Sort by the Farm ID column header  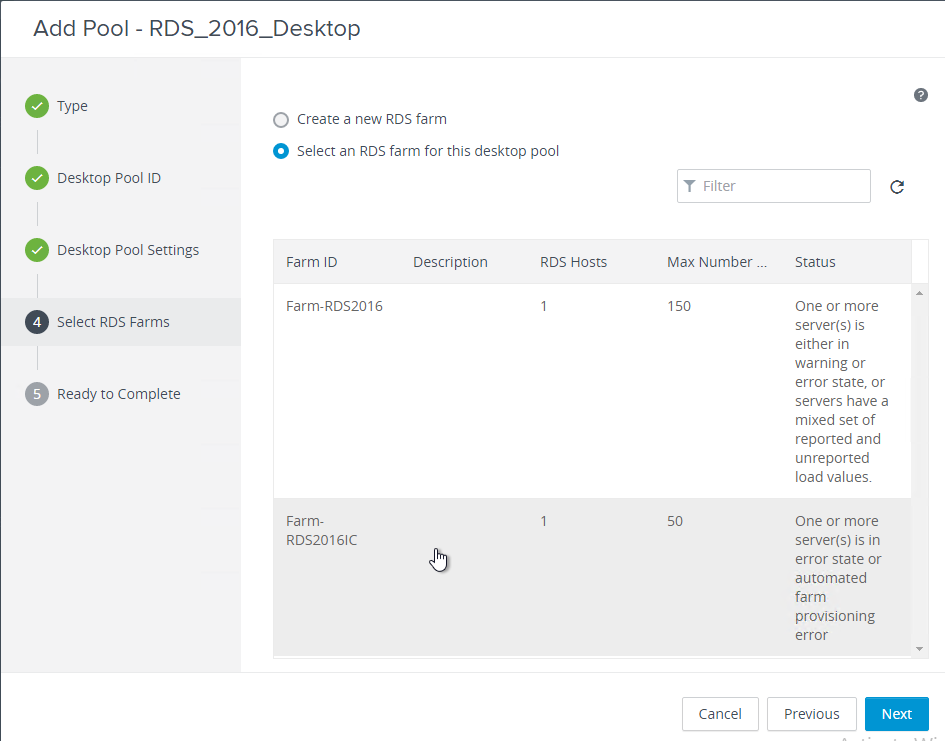click(x=312, y=262)
